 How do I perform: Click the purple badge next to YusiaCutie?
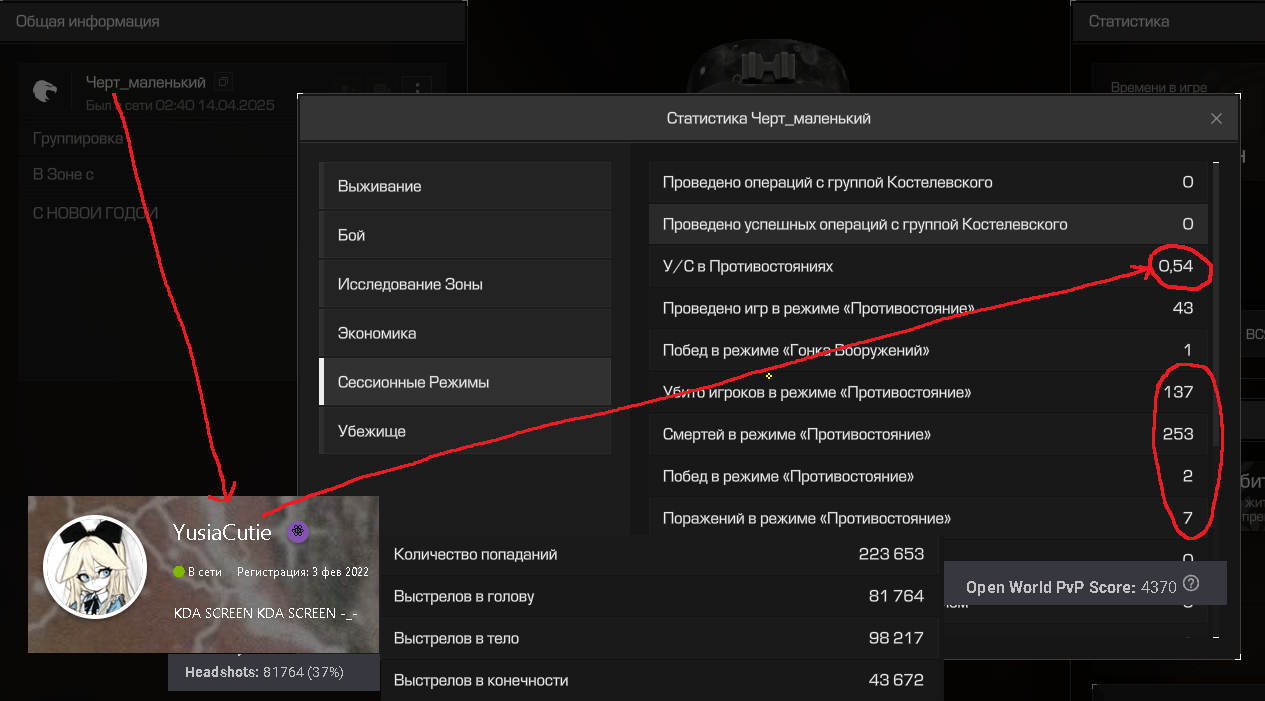pos(297,532)
